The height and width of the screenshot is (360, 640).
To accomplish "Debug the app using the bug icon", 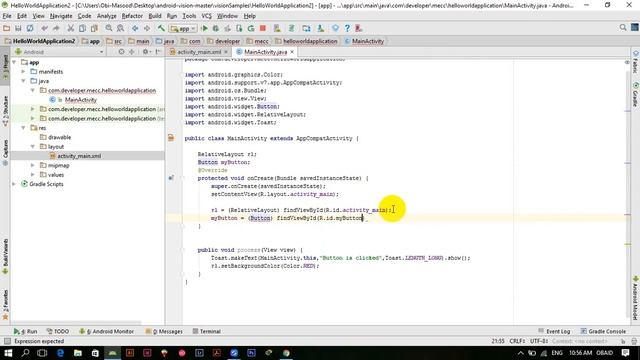I will click(x=216, y=28).
